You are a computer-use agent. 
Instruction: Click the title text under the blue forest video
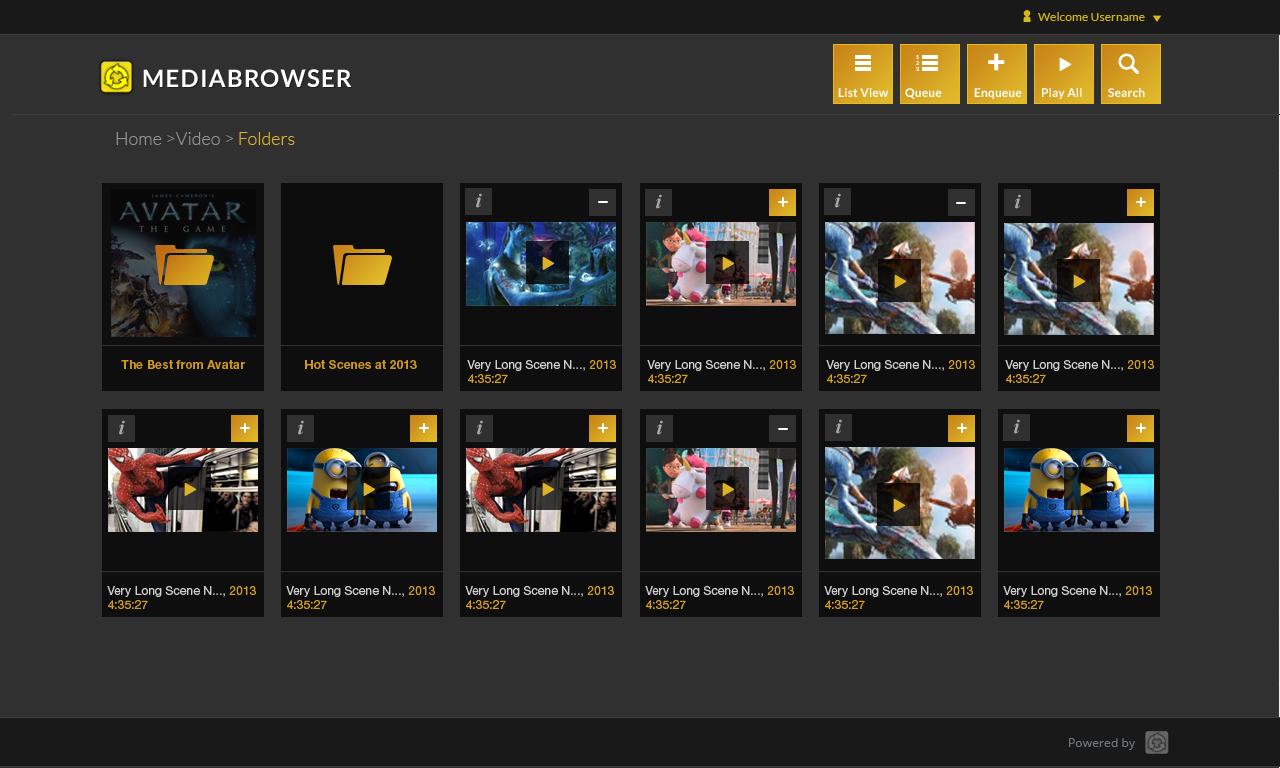click(x=526, y=365)
